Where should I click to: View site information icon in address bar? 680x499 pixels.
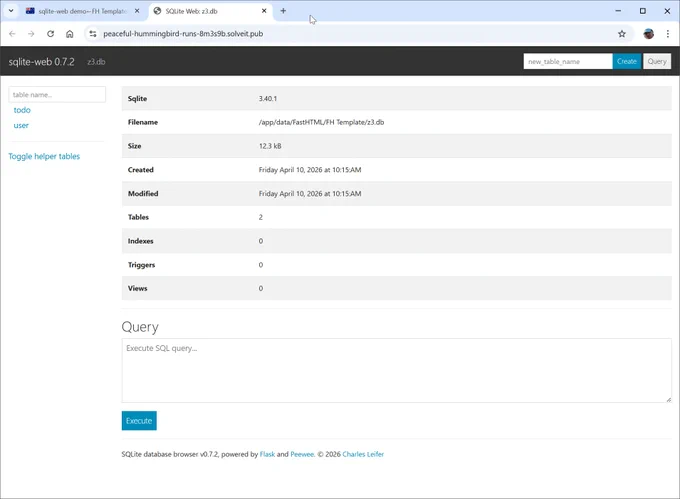point(92,34)
